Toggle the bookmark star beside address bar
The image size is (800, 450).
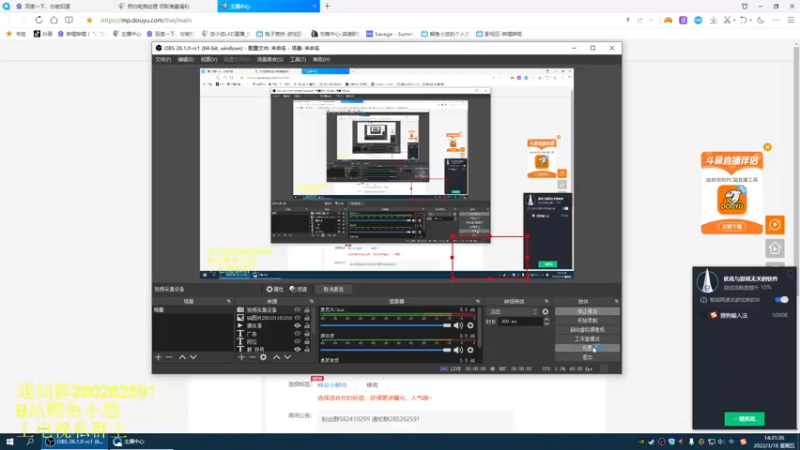(x=89, y=20)
